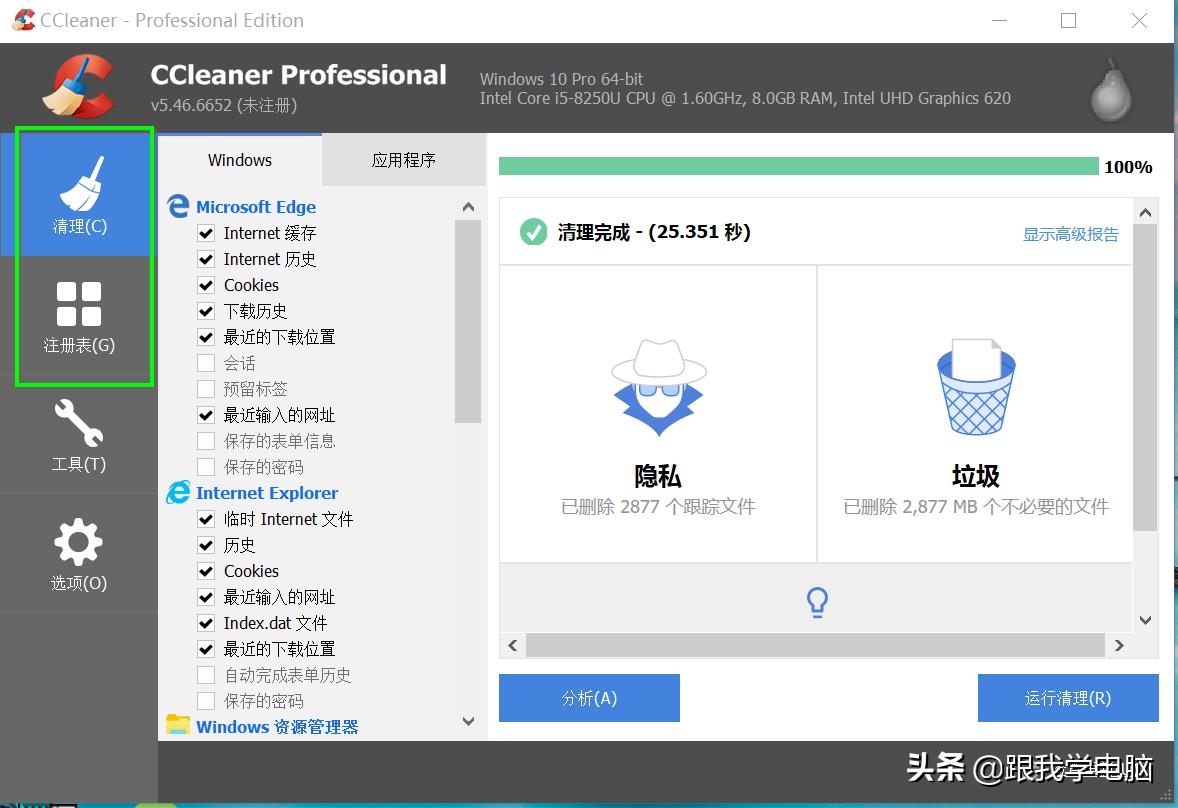This screenshot has width=1178, height=808.
Task: Open 显示高级报告 advanced report link
Action: tap(1070, 233)
